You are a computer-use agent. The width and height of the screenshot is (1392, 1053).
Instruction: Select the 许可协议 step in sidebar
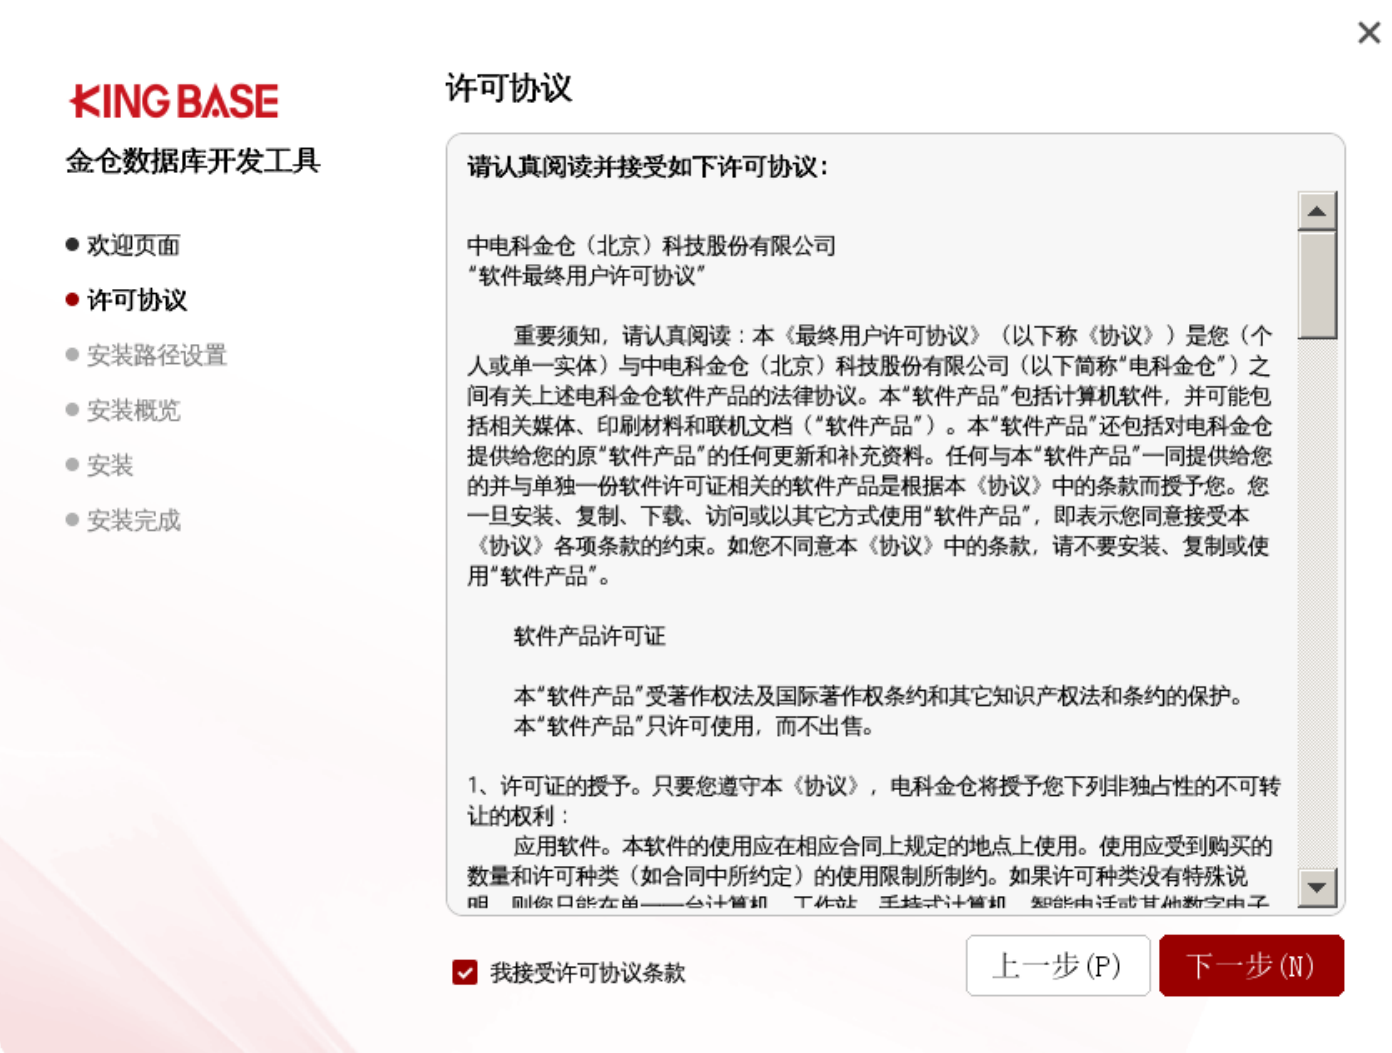(x=137, y=300)
